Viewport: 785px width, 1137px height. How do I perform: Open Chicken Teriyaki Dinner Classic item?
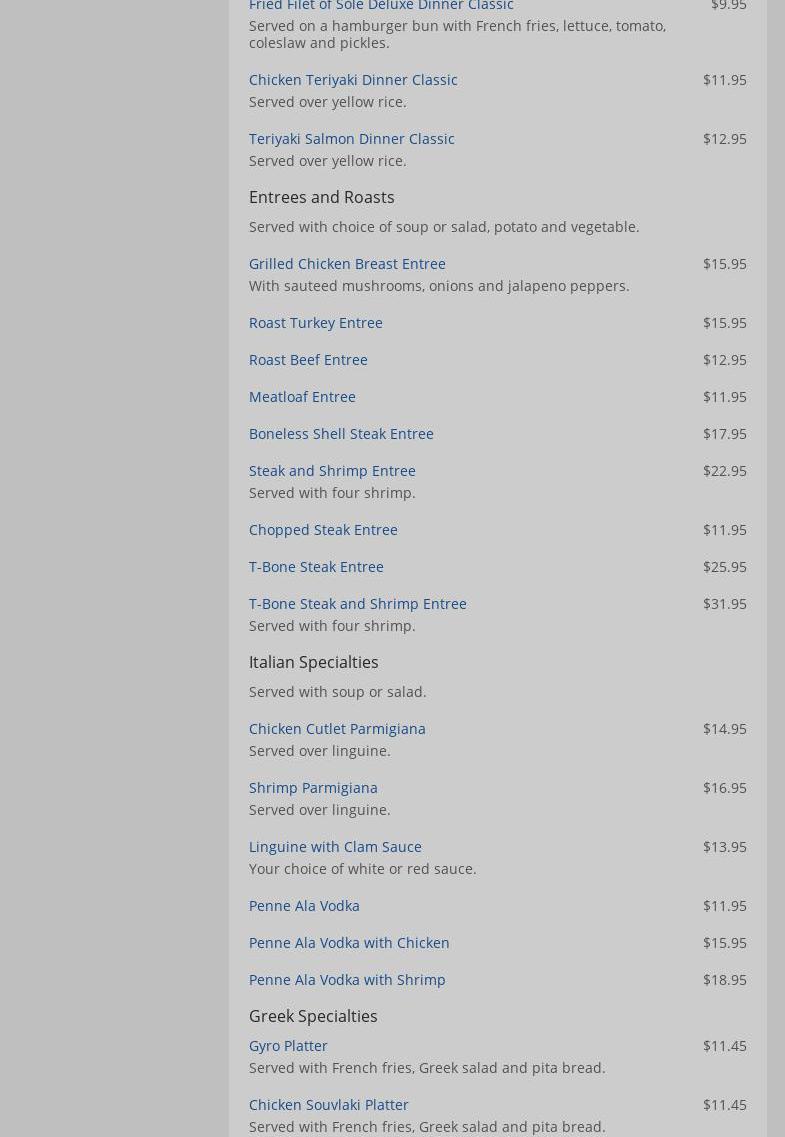353,80
